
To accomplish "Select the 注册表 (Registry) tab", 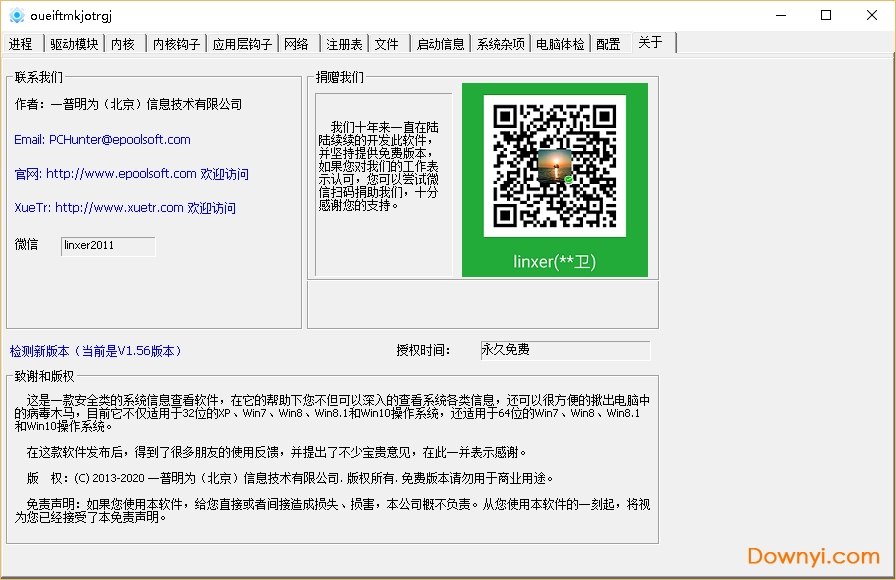I will (x=346, y=43).
